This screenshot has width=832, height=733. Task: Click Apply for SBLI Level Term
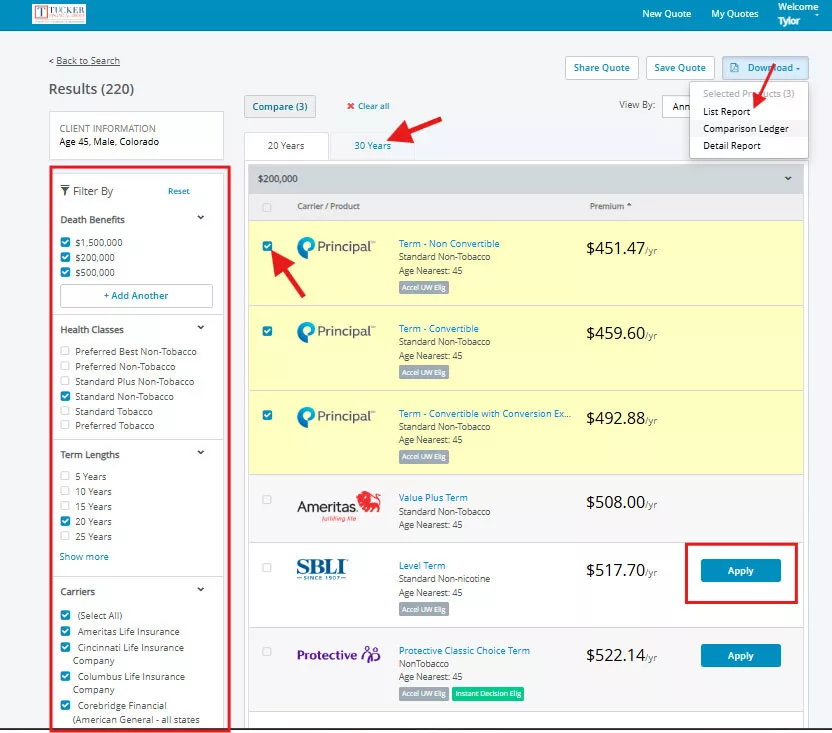pos(740,571)
